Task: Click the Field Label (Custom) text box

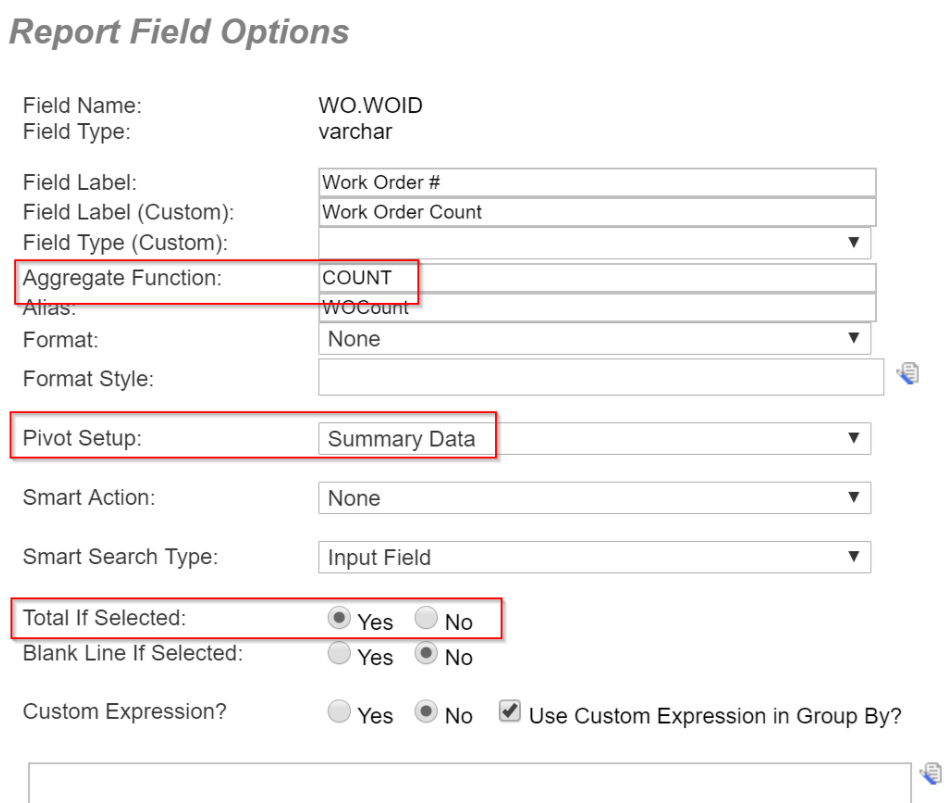Action: coord(596,212)
